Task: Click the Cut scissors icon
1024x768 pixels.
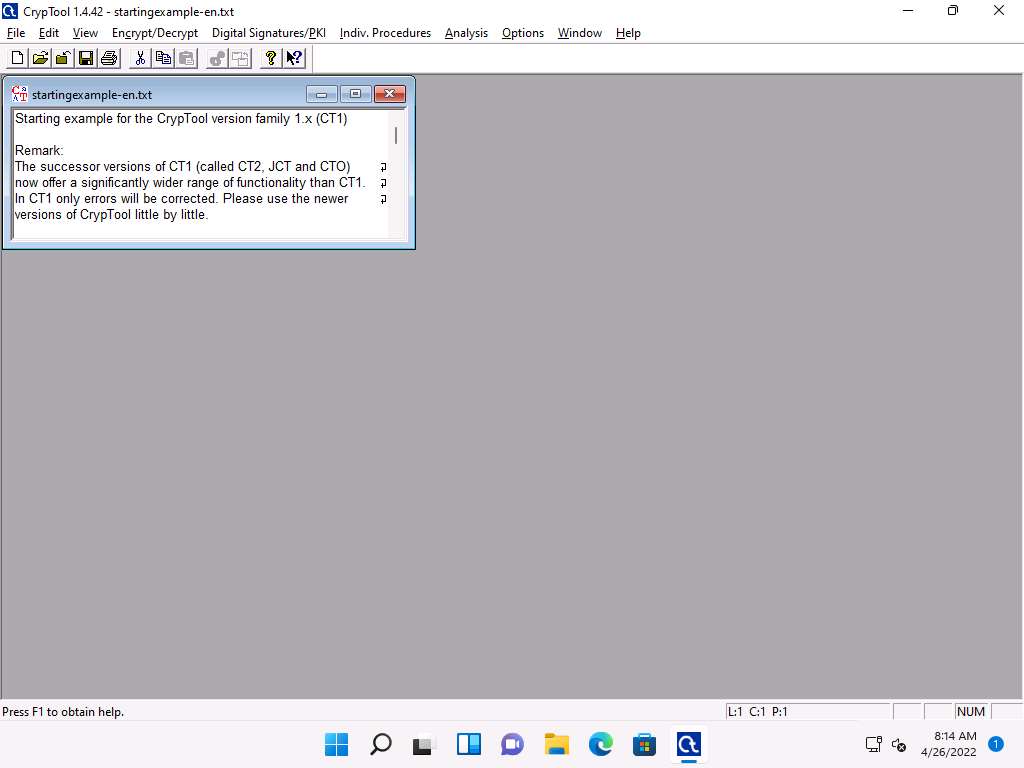Action: click(x=140, y=58)
